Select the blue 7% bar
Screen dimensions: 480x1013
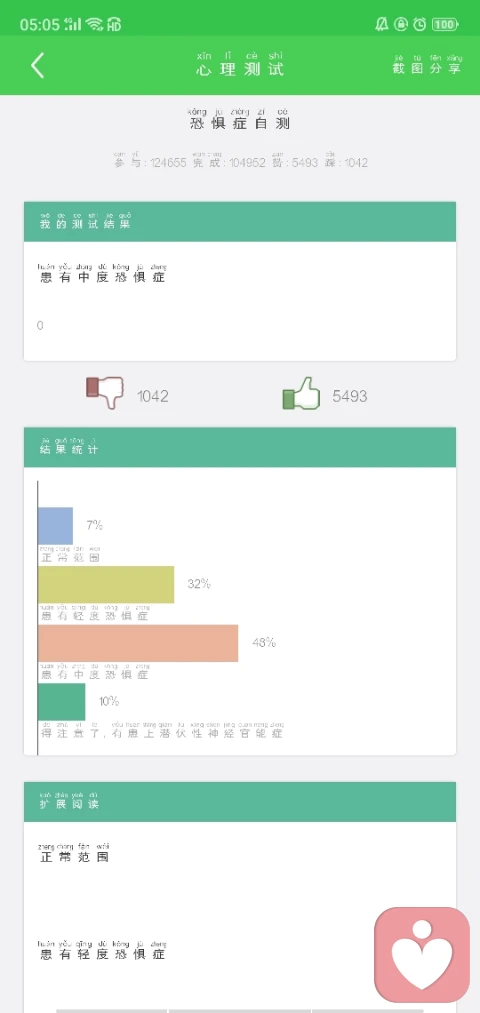tap(56, 526)
